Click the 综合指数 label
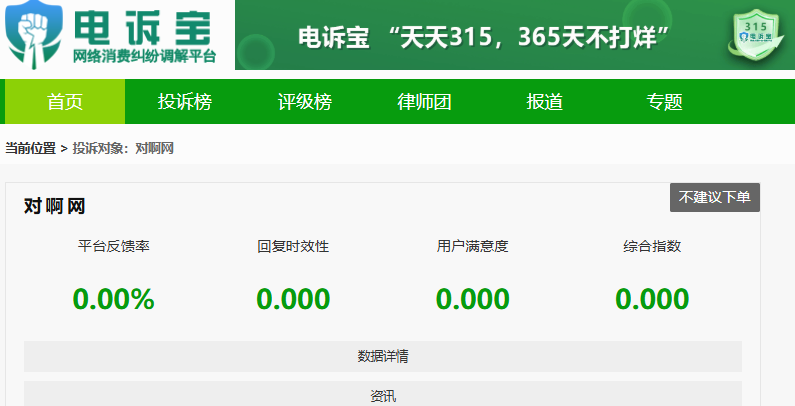 pos(652,246)
